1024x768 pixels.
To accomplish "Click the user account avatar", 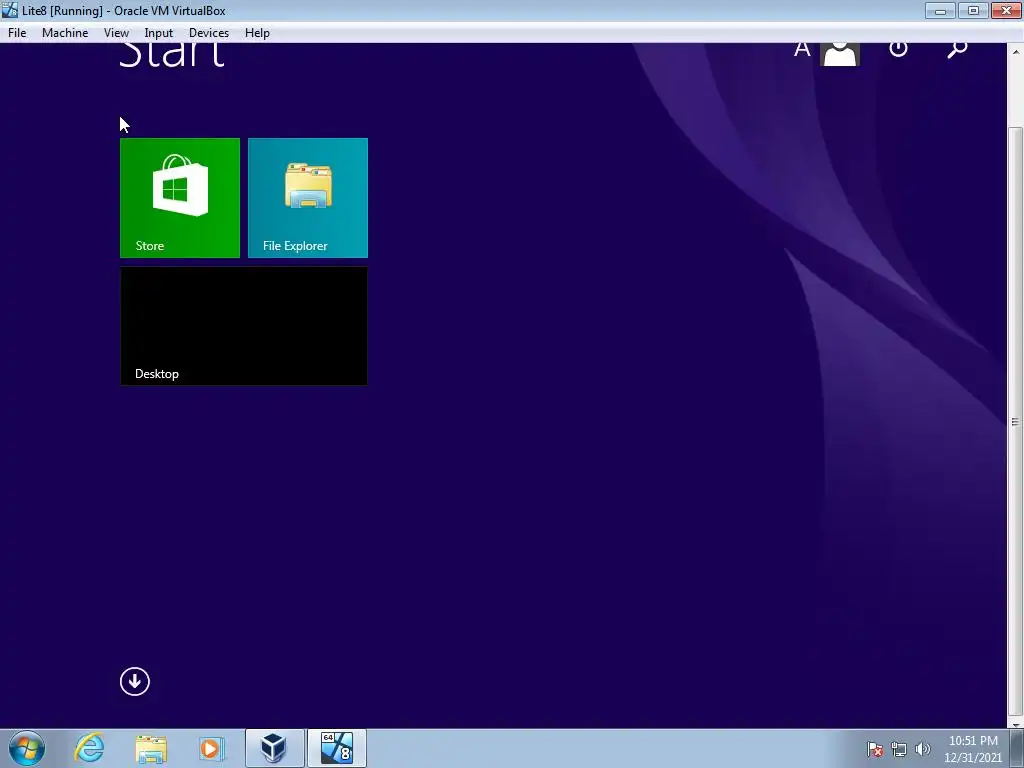I will (840, 54).
